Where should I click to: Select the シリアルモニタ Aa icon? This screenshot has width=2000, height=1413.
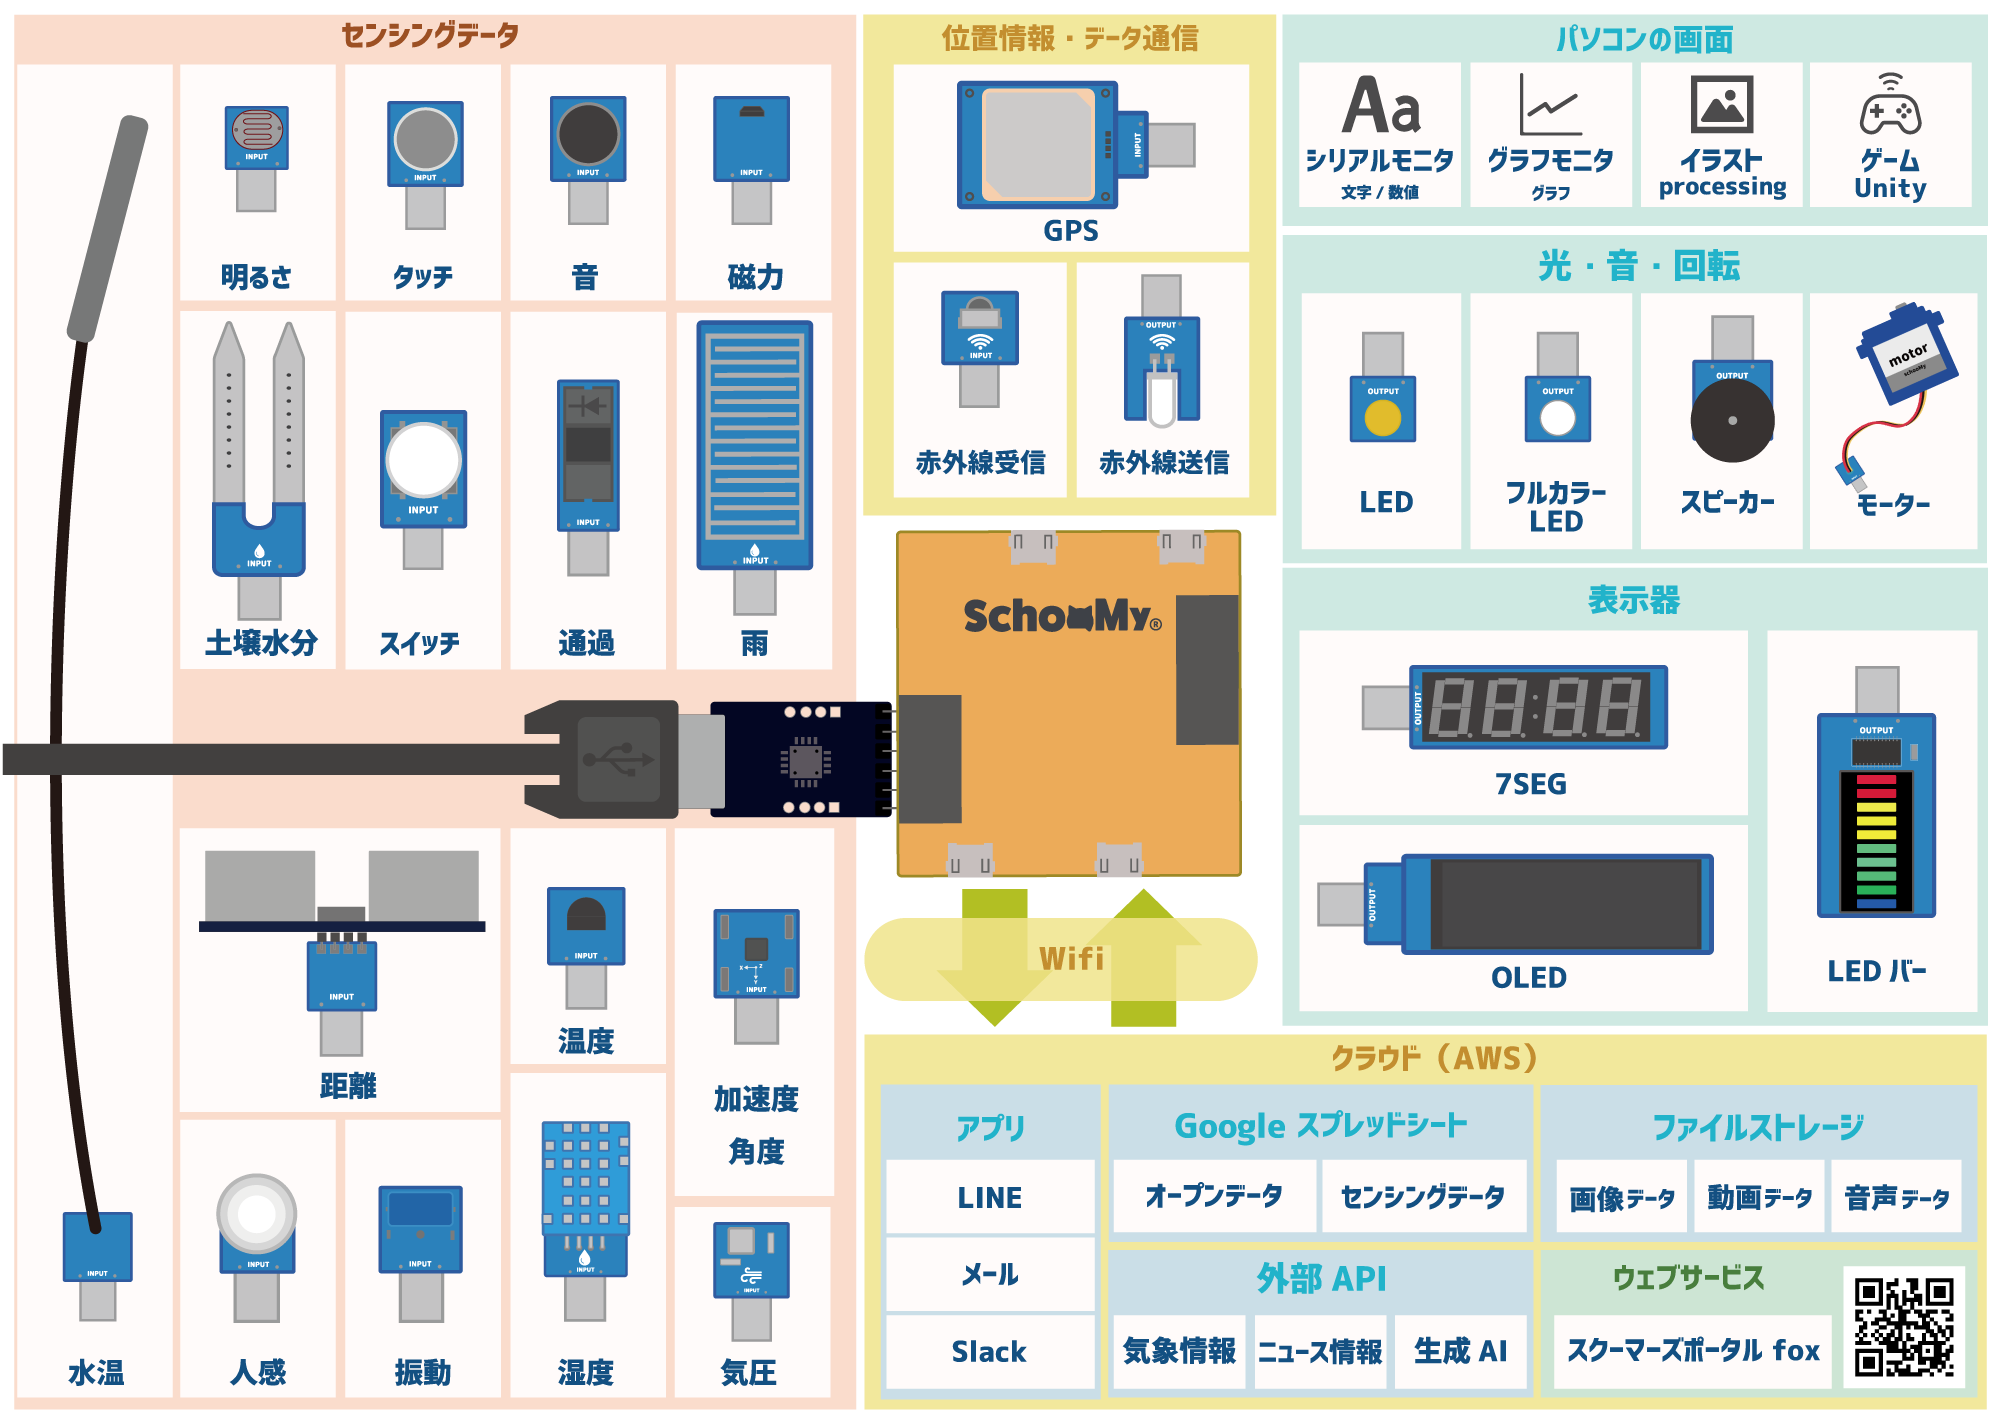pos(1381,105)
